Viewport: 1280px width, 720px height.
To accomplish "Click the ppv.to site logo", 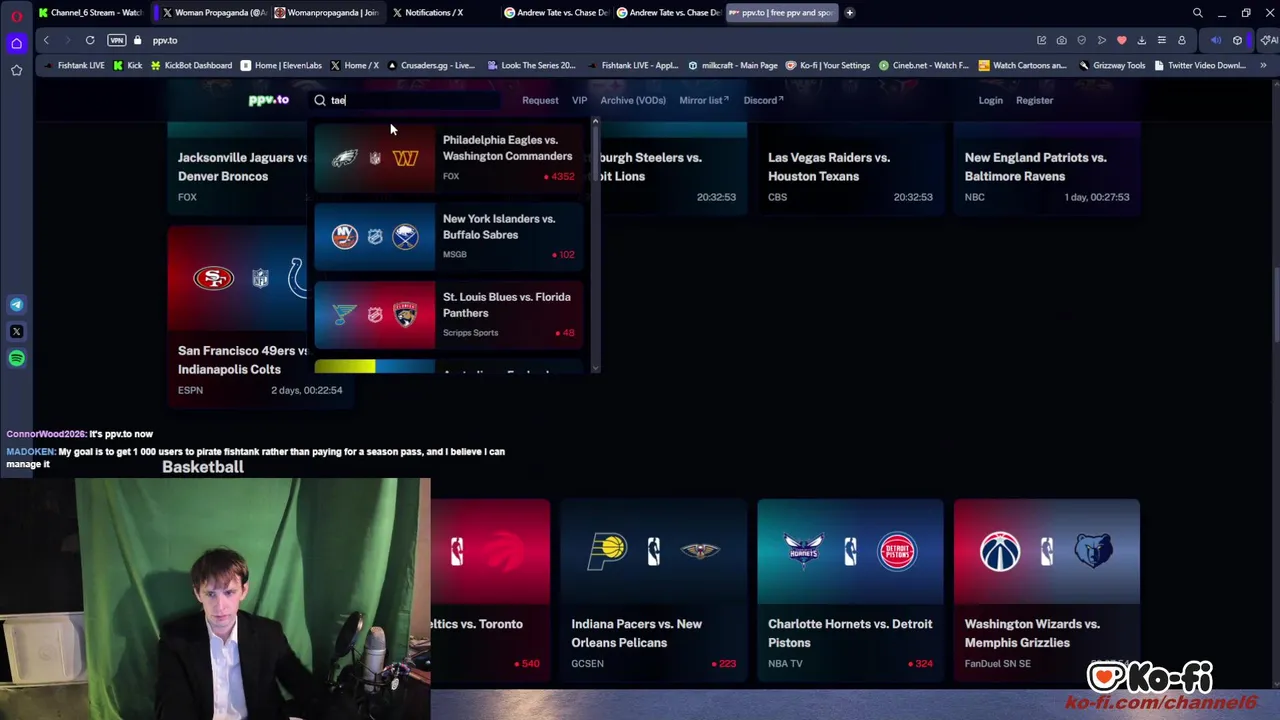I will pos(268,100).
